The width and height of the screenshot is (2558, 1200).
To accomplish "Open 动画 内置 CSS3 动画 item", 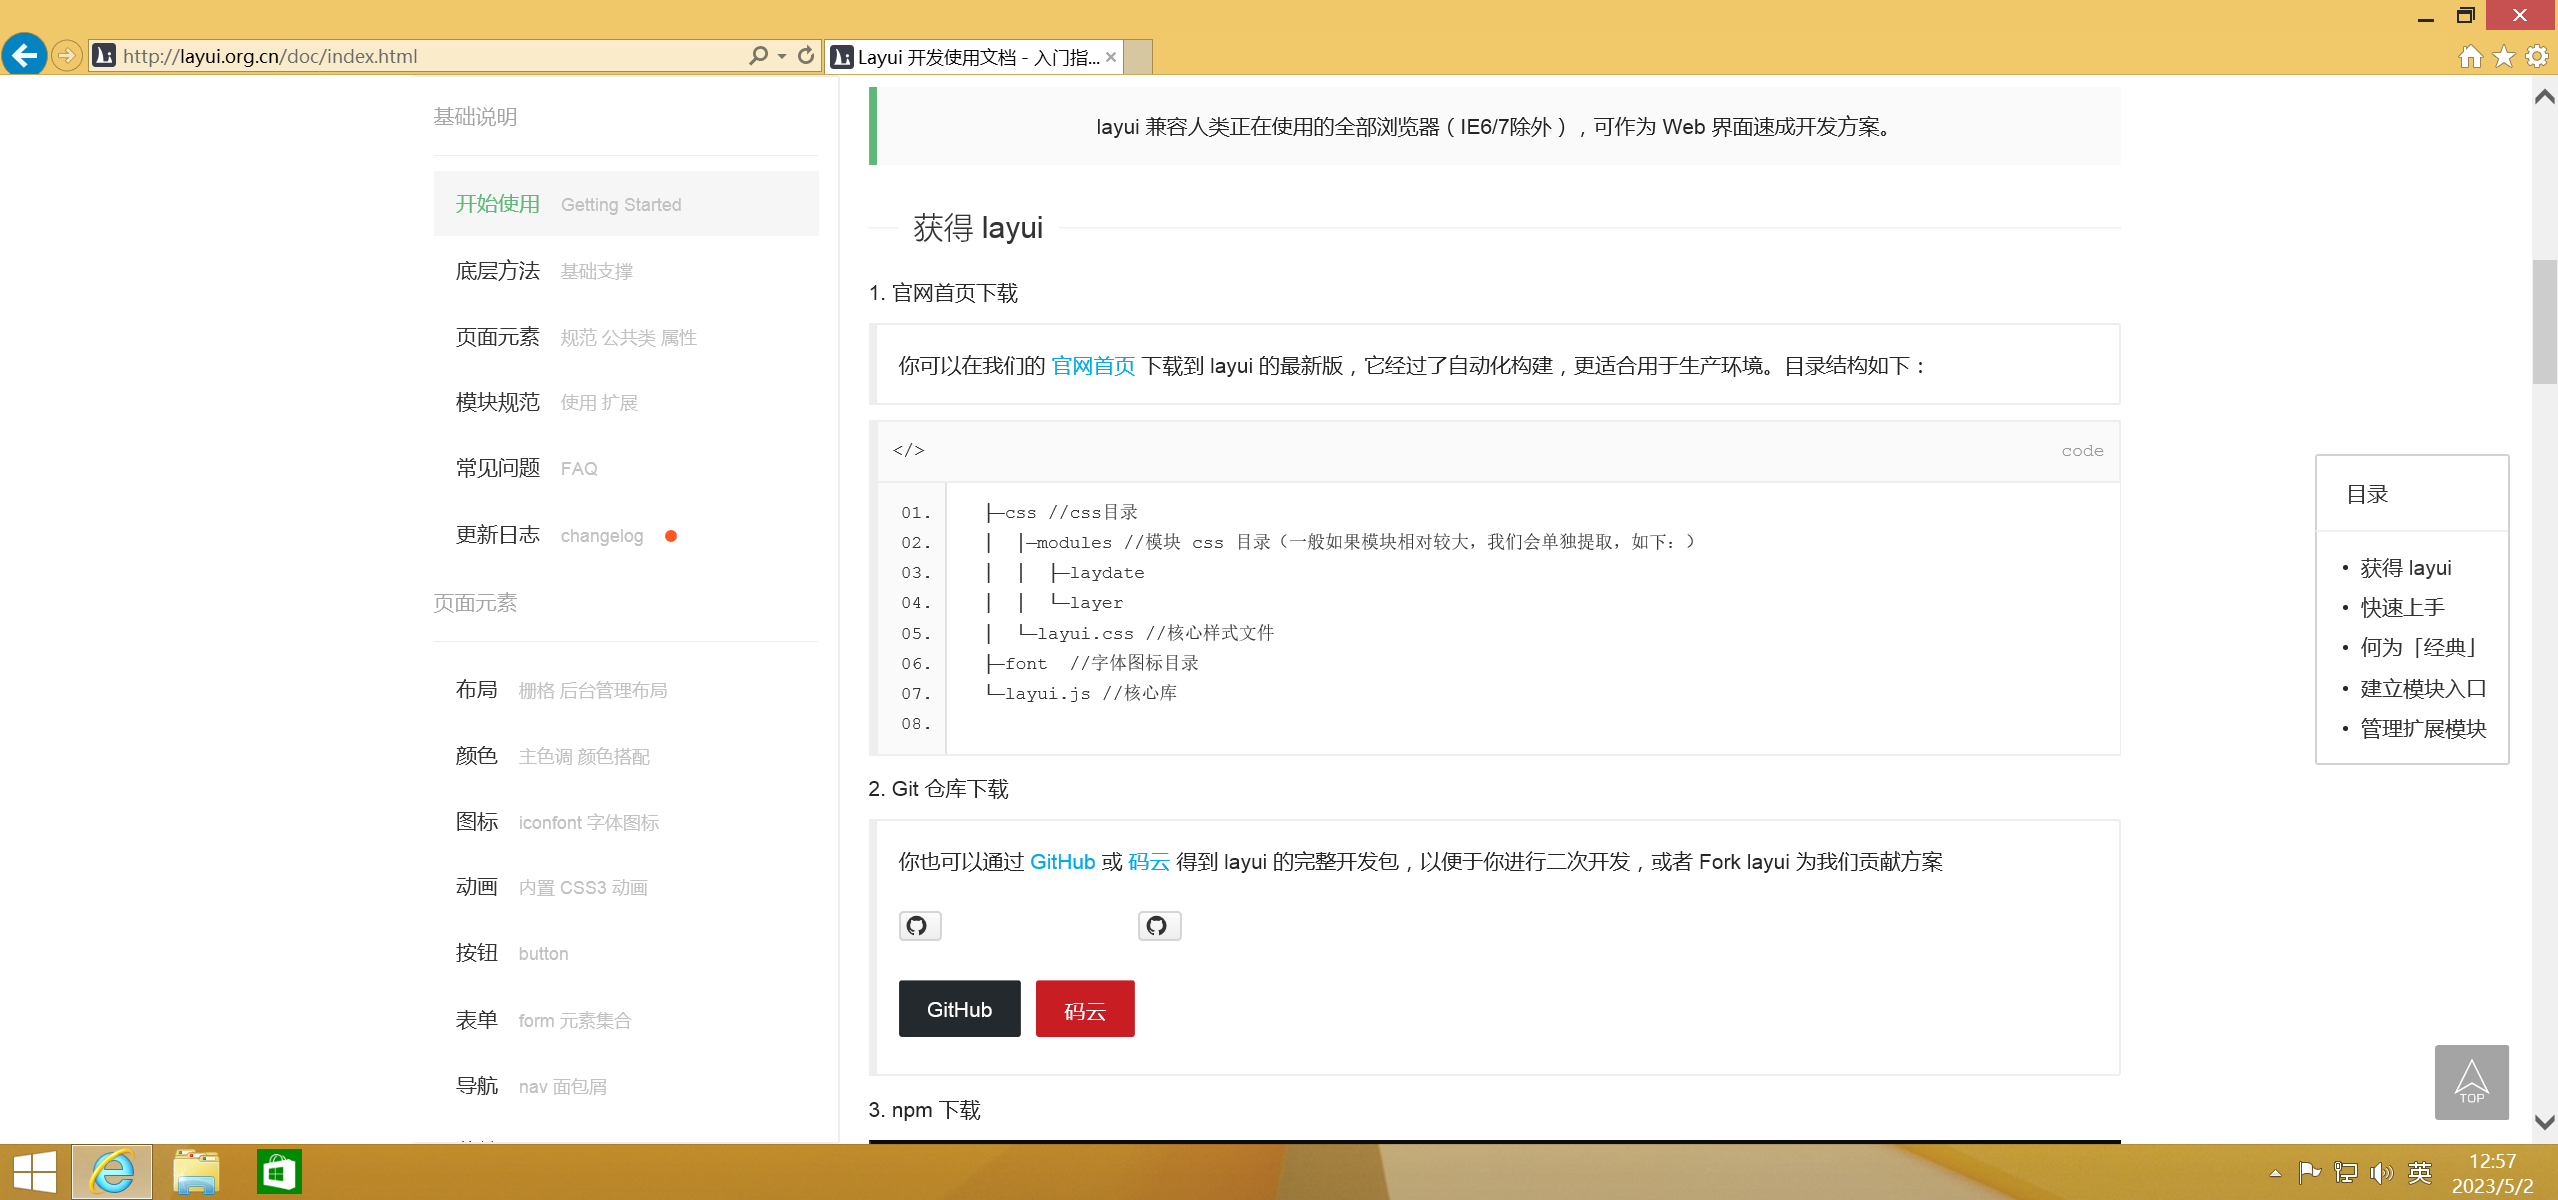I will pos(626,887).
